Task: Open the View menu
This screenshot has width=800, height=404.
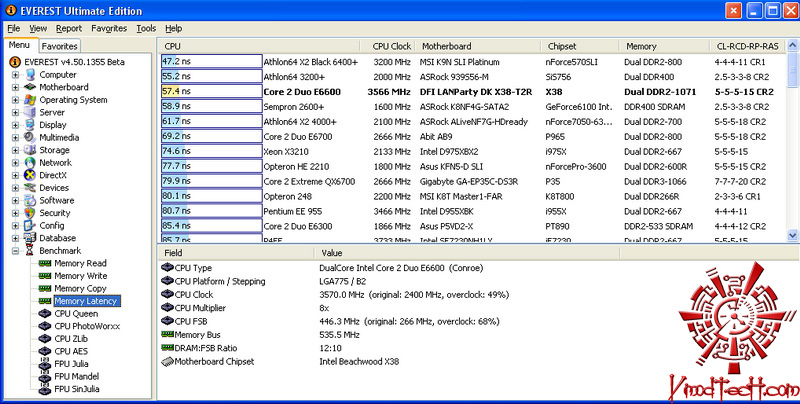Action: 38,29
